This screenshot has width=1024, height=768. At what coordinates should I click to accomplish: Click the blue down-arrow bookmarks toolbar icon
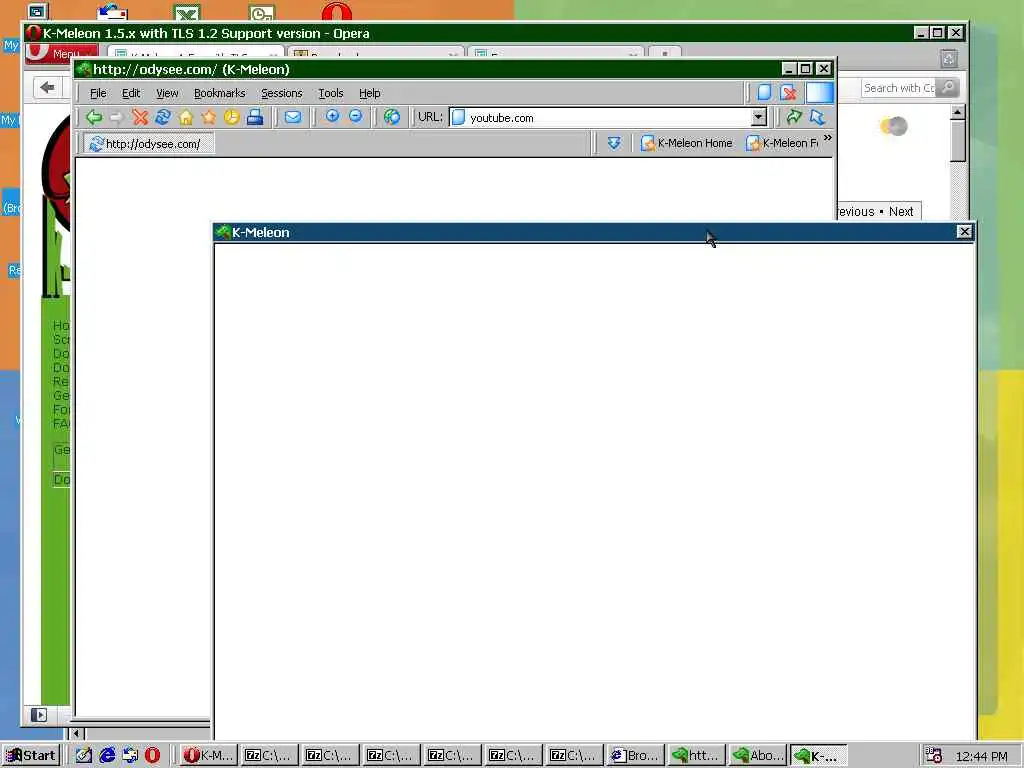pyautogui.click(x=614, y=143)
